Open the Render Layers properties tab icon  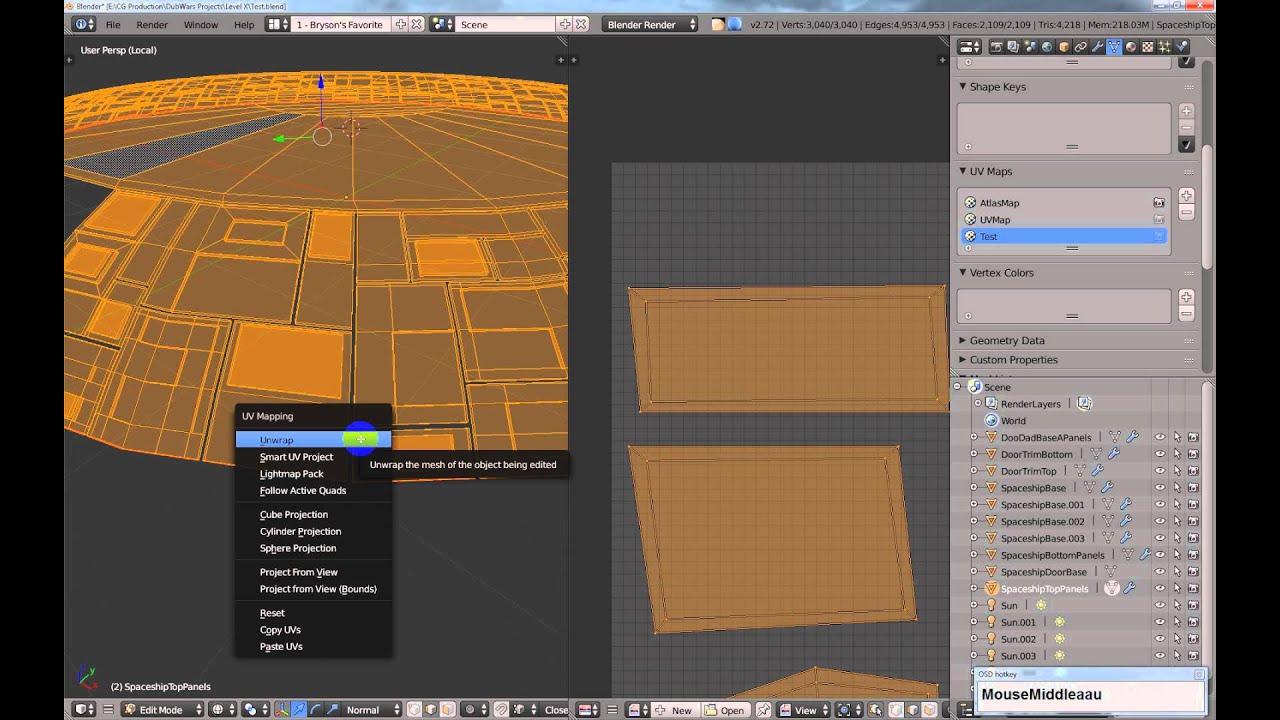[x=1014, y=46]
